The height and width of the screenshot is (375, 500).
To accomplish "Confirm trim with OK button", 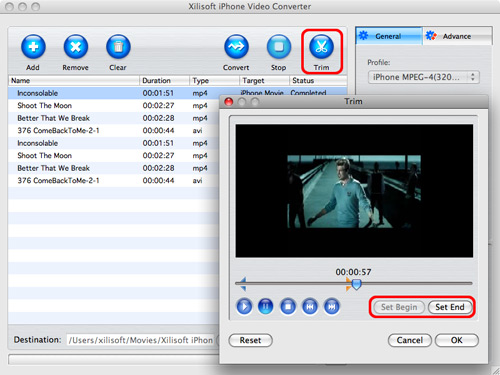I will pyautogui.click(x=457, y=340).
